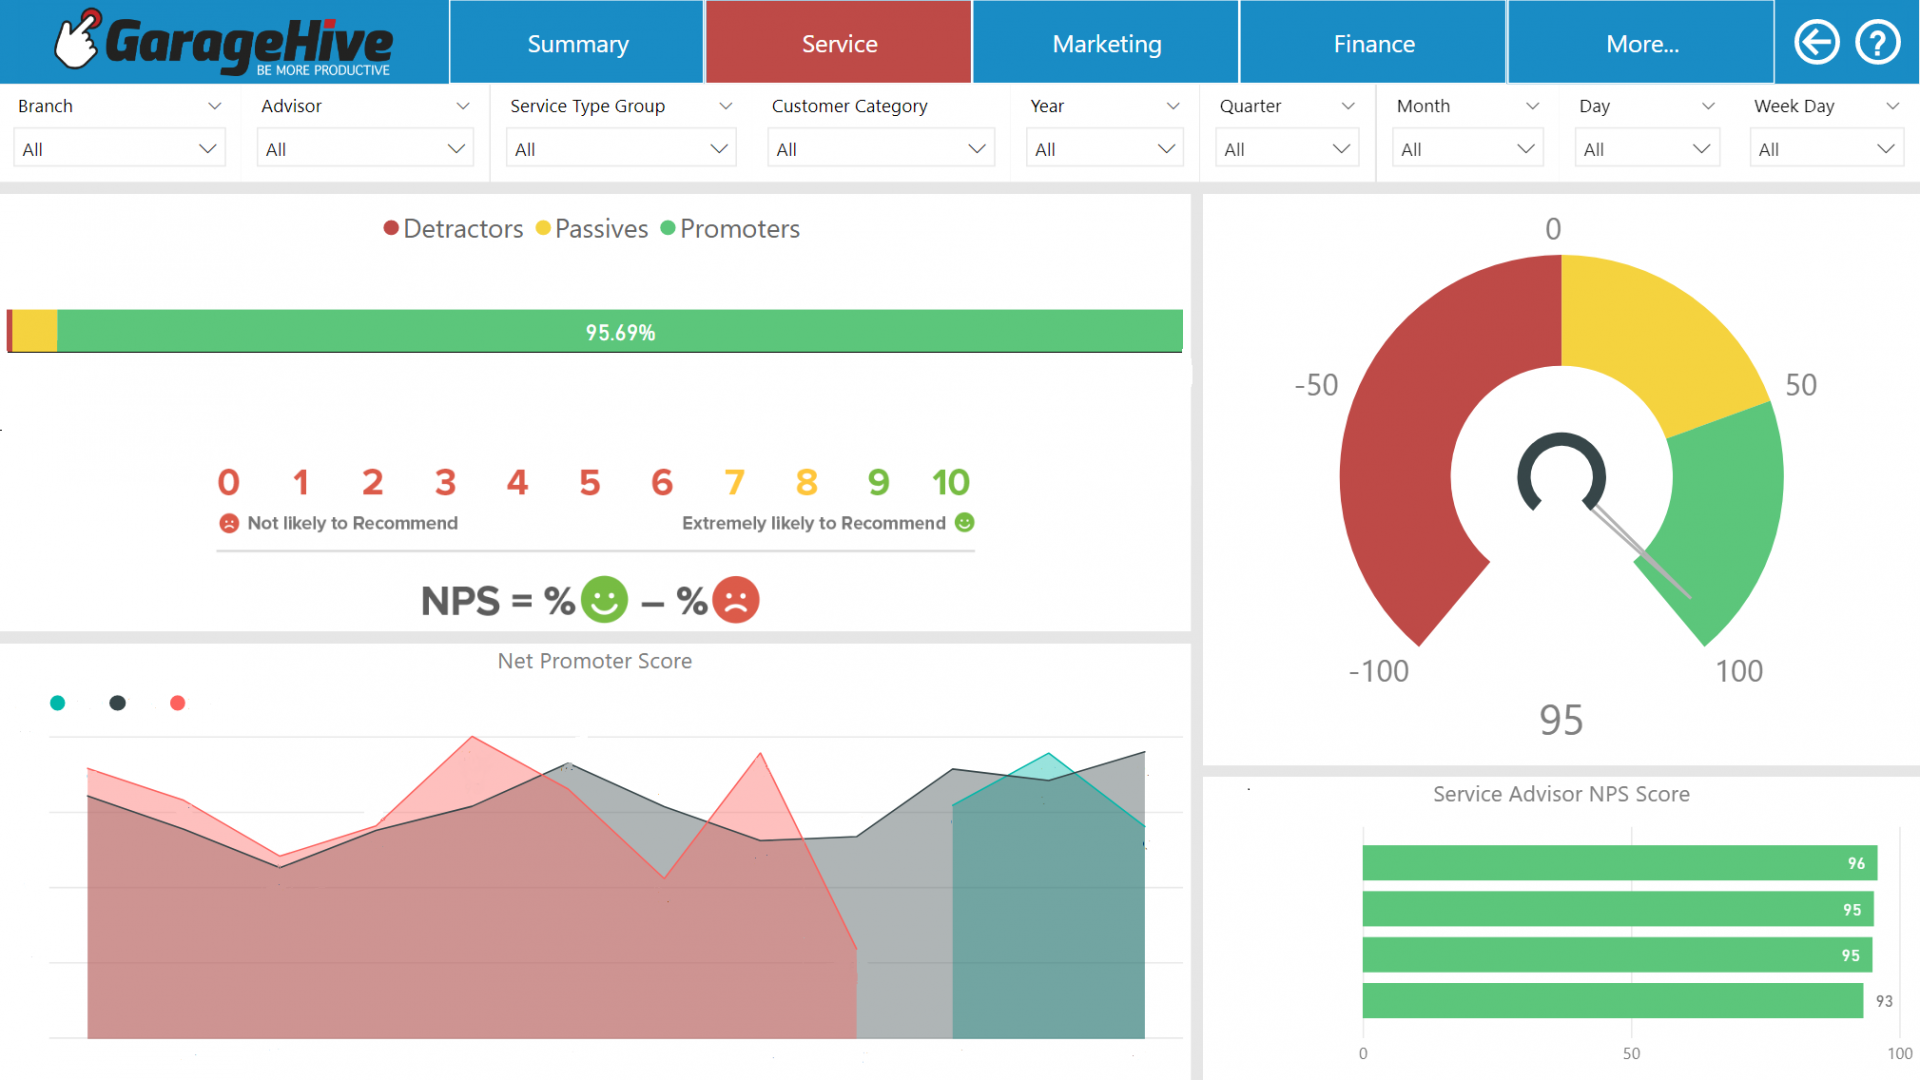The height and width of the screenshot is (1080, 1920).
Task: Click the 95.69% green progress bar
Action: (x=620, y=331)
